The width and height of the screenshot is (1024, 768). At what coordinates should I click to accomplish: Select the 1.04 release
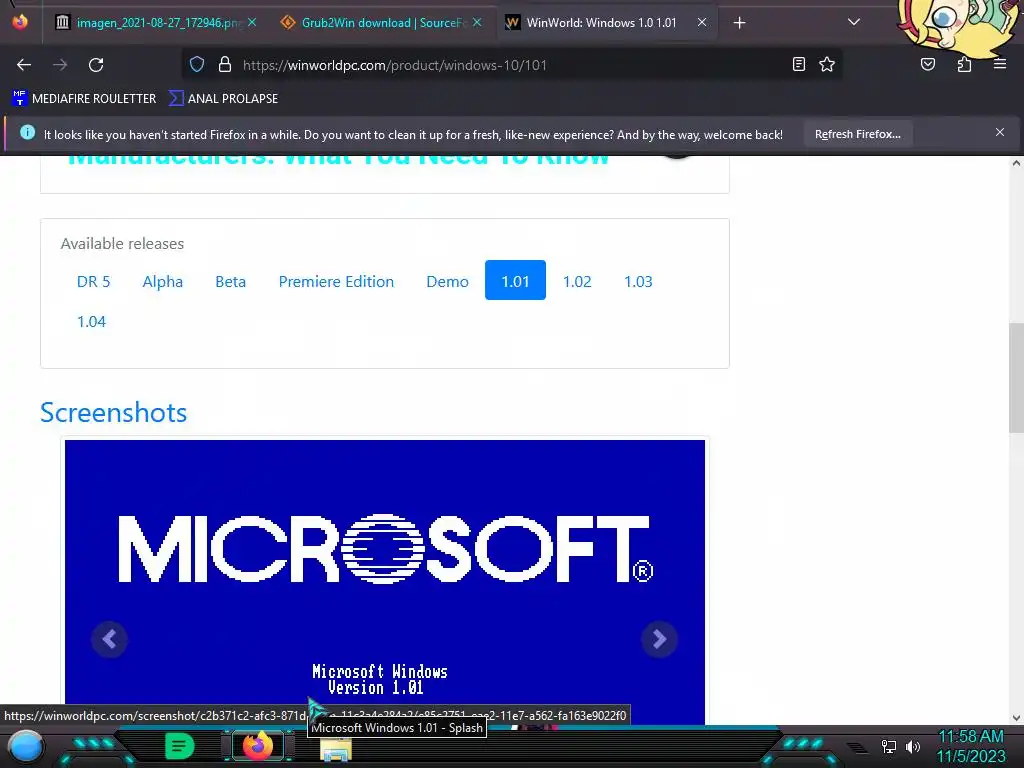tap(91, 321)
